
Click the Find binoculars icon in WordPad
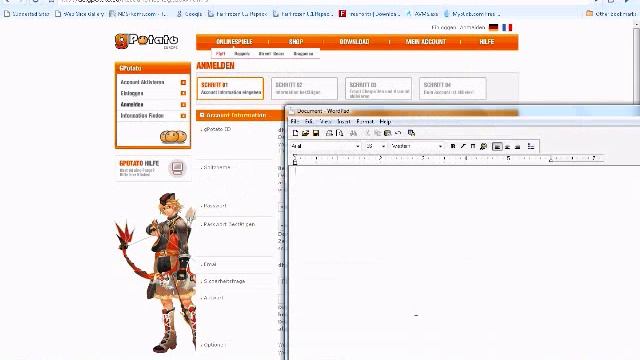click(x=353, y=133)
